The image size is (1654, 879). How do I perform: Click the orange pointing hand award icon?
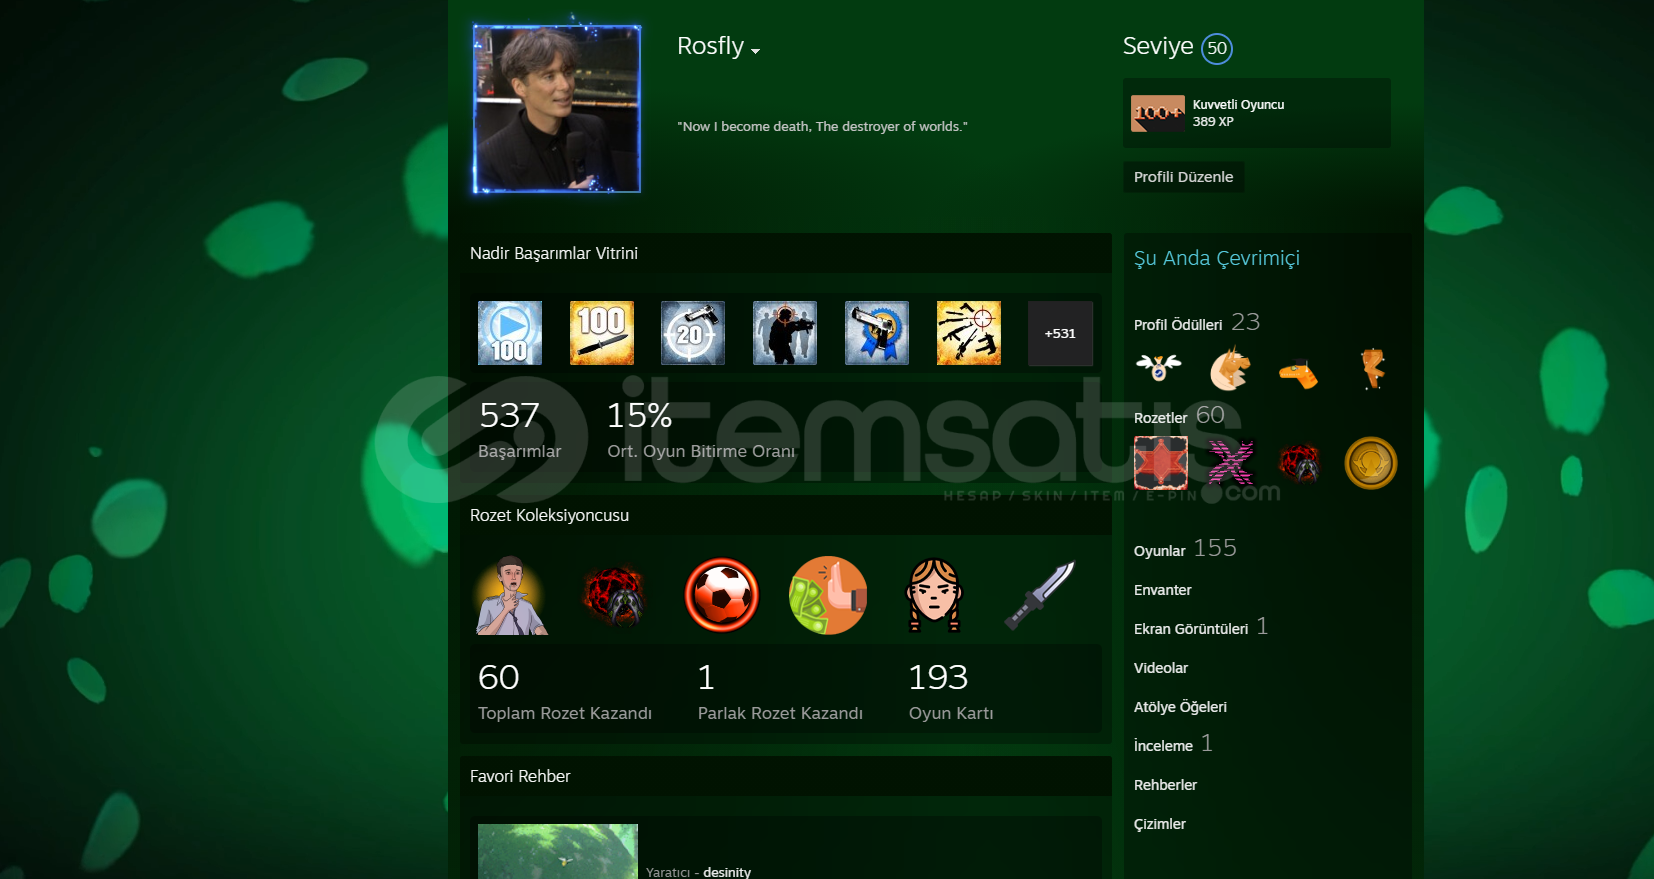[1298, 373]
